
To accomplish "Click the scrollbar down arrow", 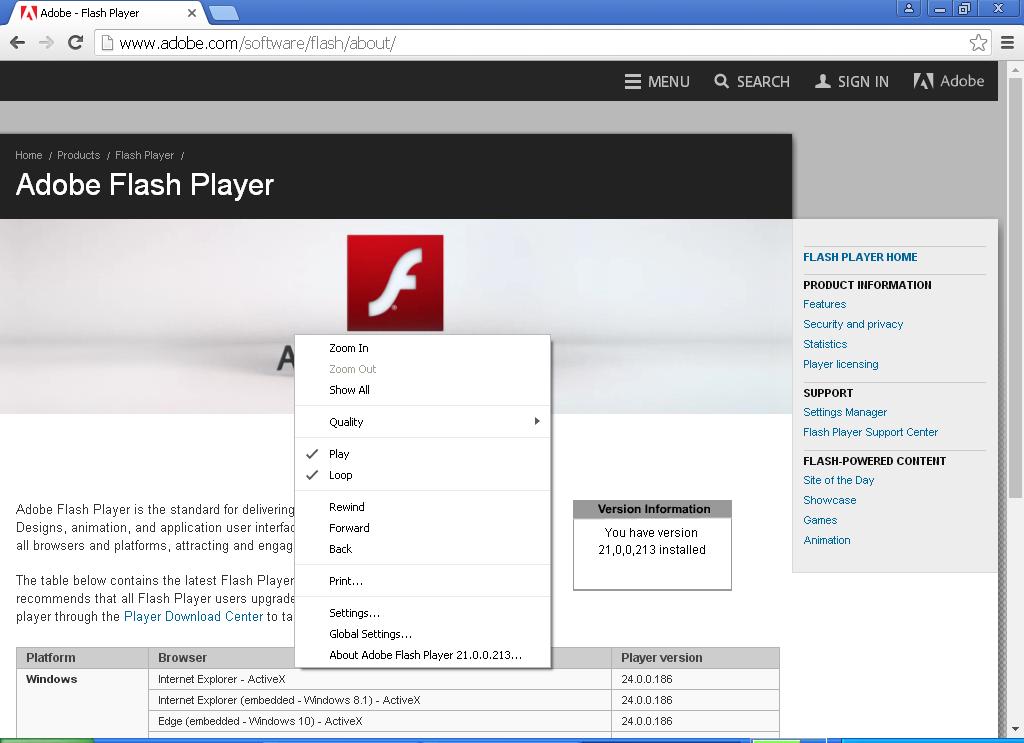I will click(1016, 729).
